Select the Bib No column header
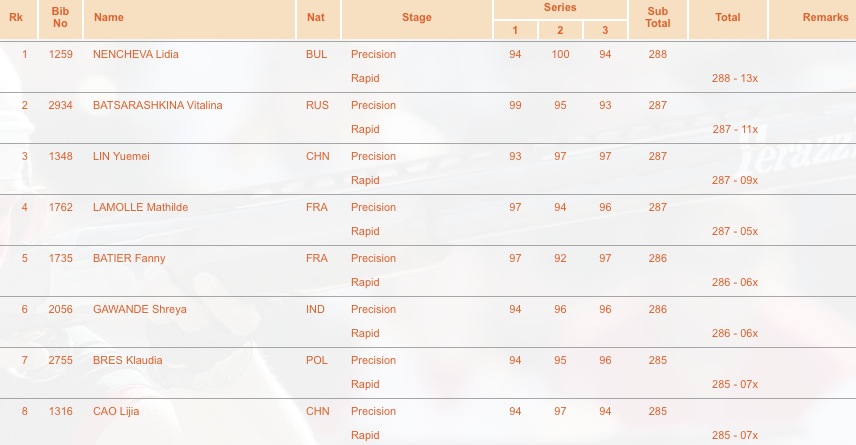856x445 pixels. pos(60,17)
